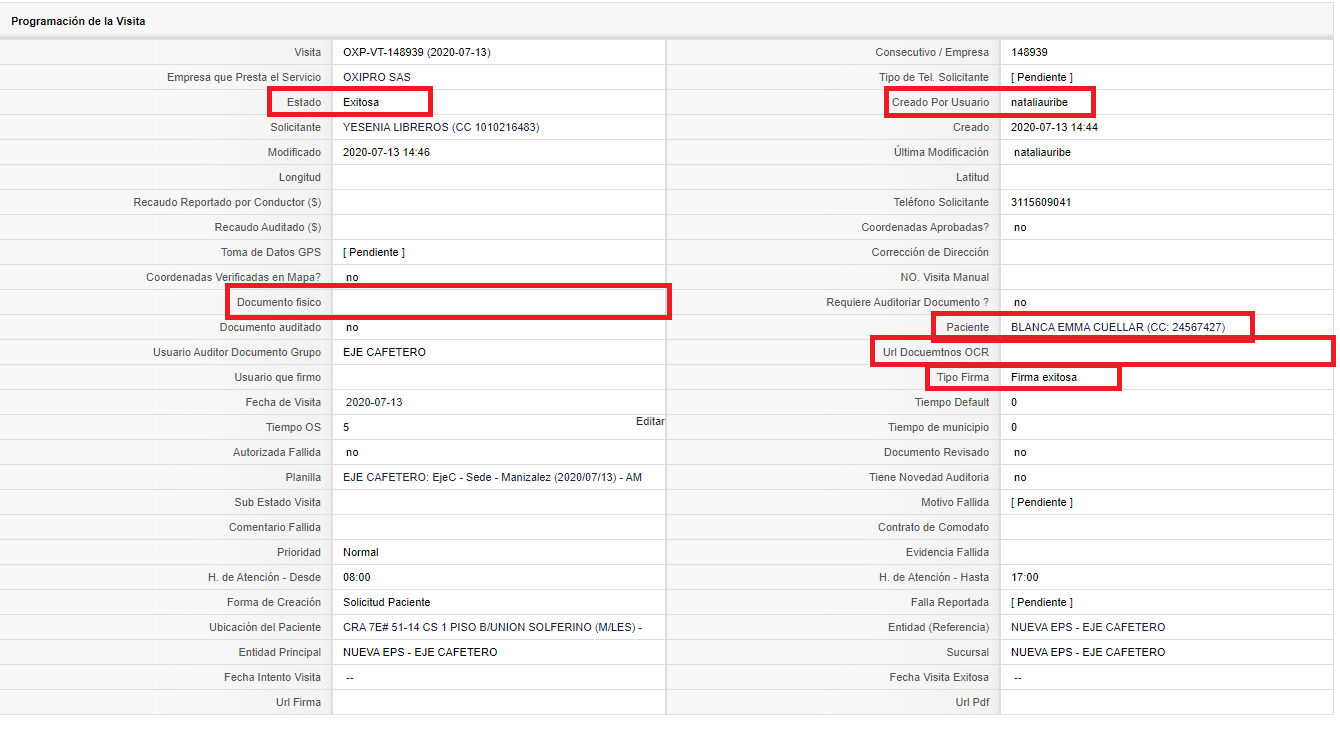Click the empty Documento fisico field

[498, 302]
